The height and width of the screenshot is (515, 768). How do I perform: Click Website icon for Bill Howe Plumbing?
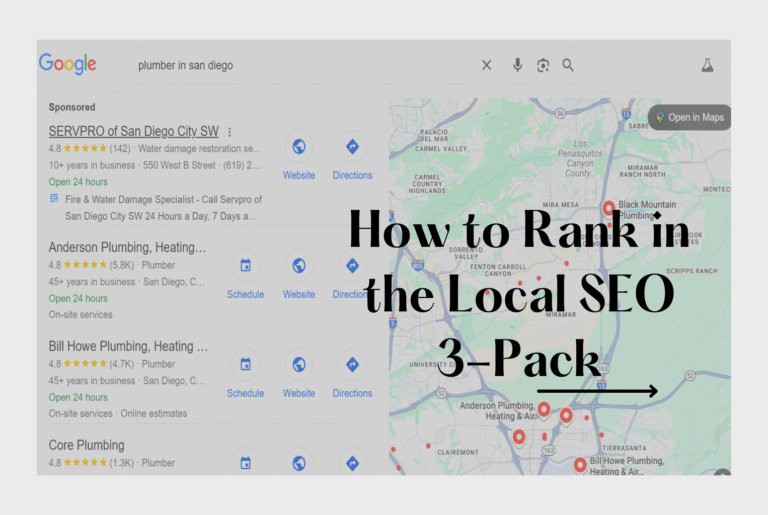coord(299,365)
